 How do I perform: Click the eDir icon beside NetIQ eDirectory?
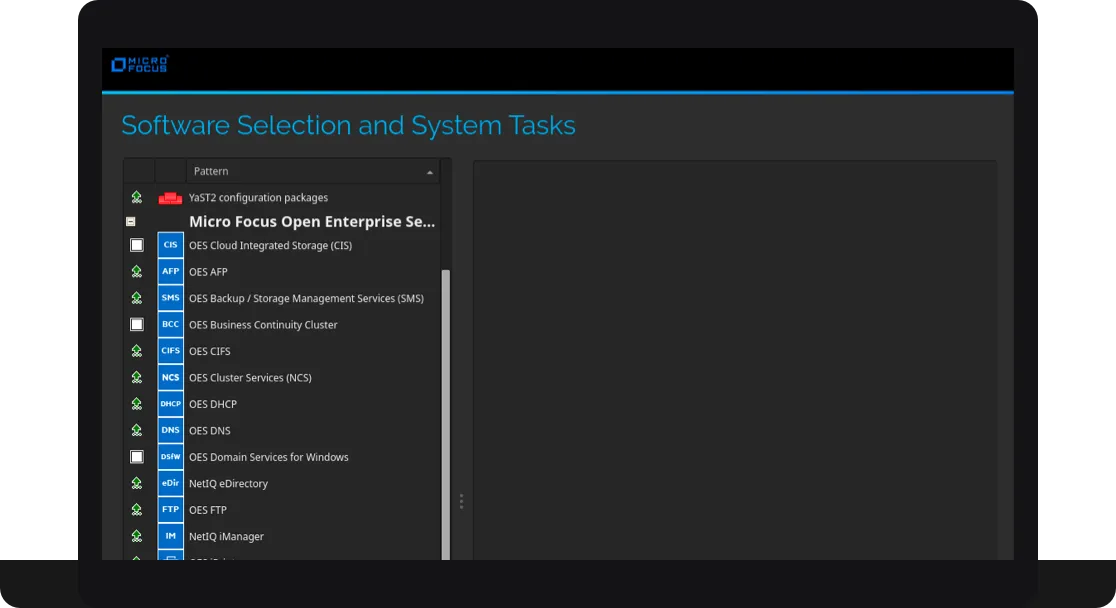[x=170, y=483]
